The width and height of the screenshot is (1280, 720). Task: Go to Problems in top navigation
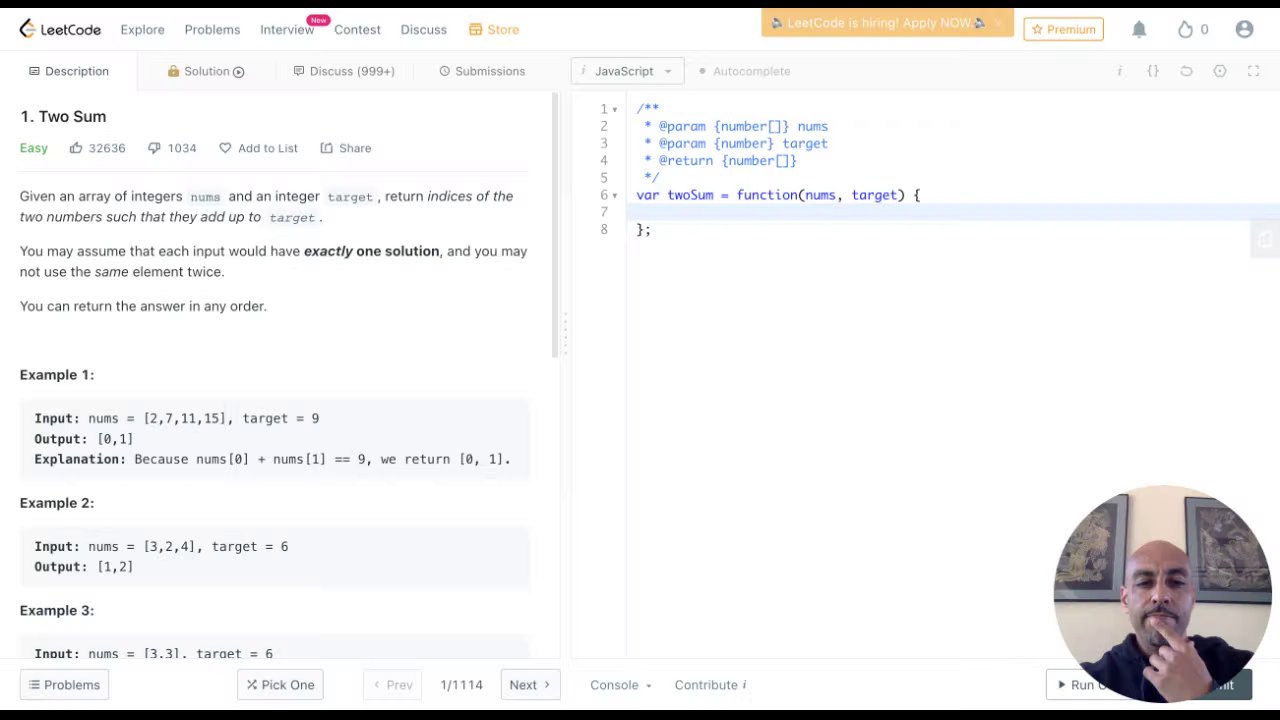tap(212, 30)
